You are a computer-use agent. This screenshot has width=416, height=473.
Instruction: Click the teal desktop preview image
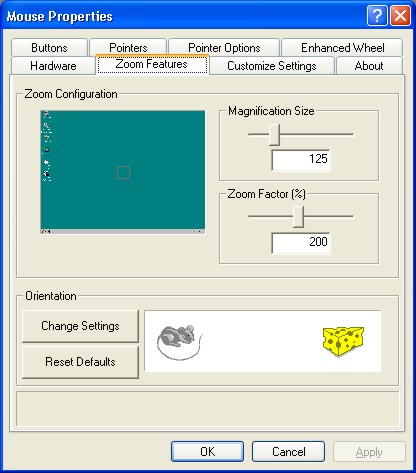(x=123, y=172)
